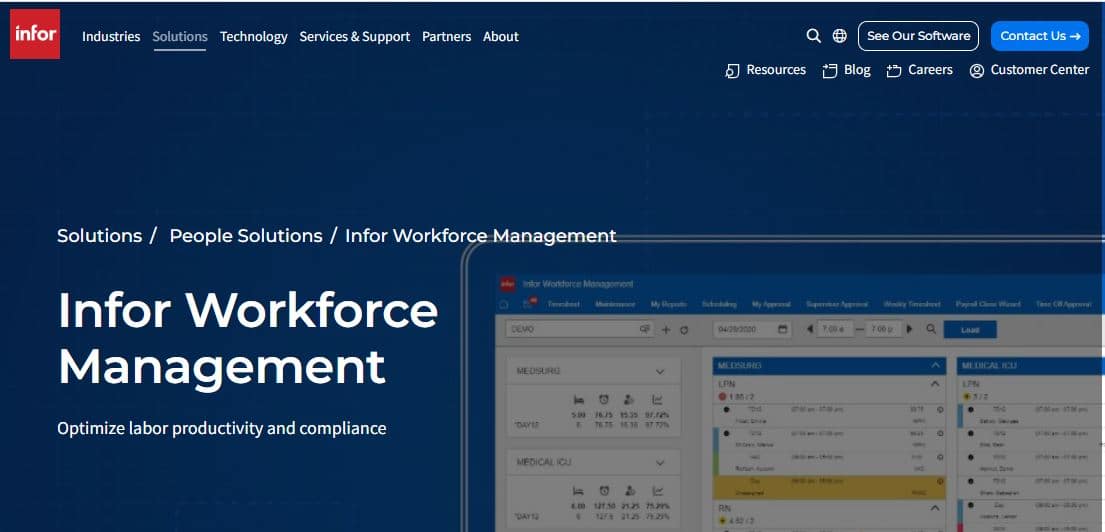
Task: Open the site search magnifier icon
Action: (813, 36)
